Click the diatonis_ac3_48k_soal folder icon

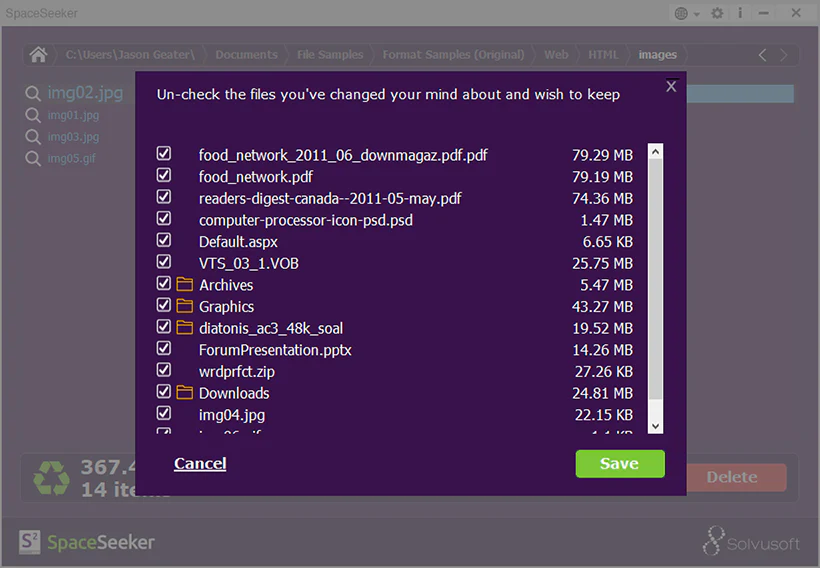pyautogui.click(x=185, y=327)
